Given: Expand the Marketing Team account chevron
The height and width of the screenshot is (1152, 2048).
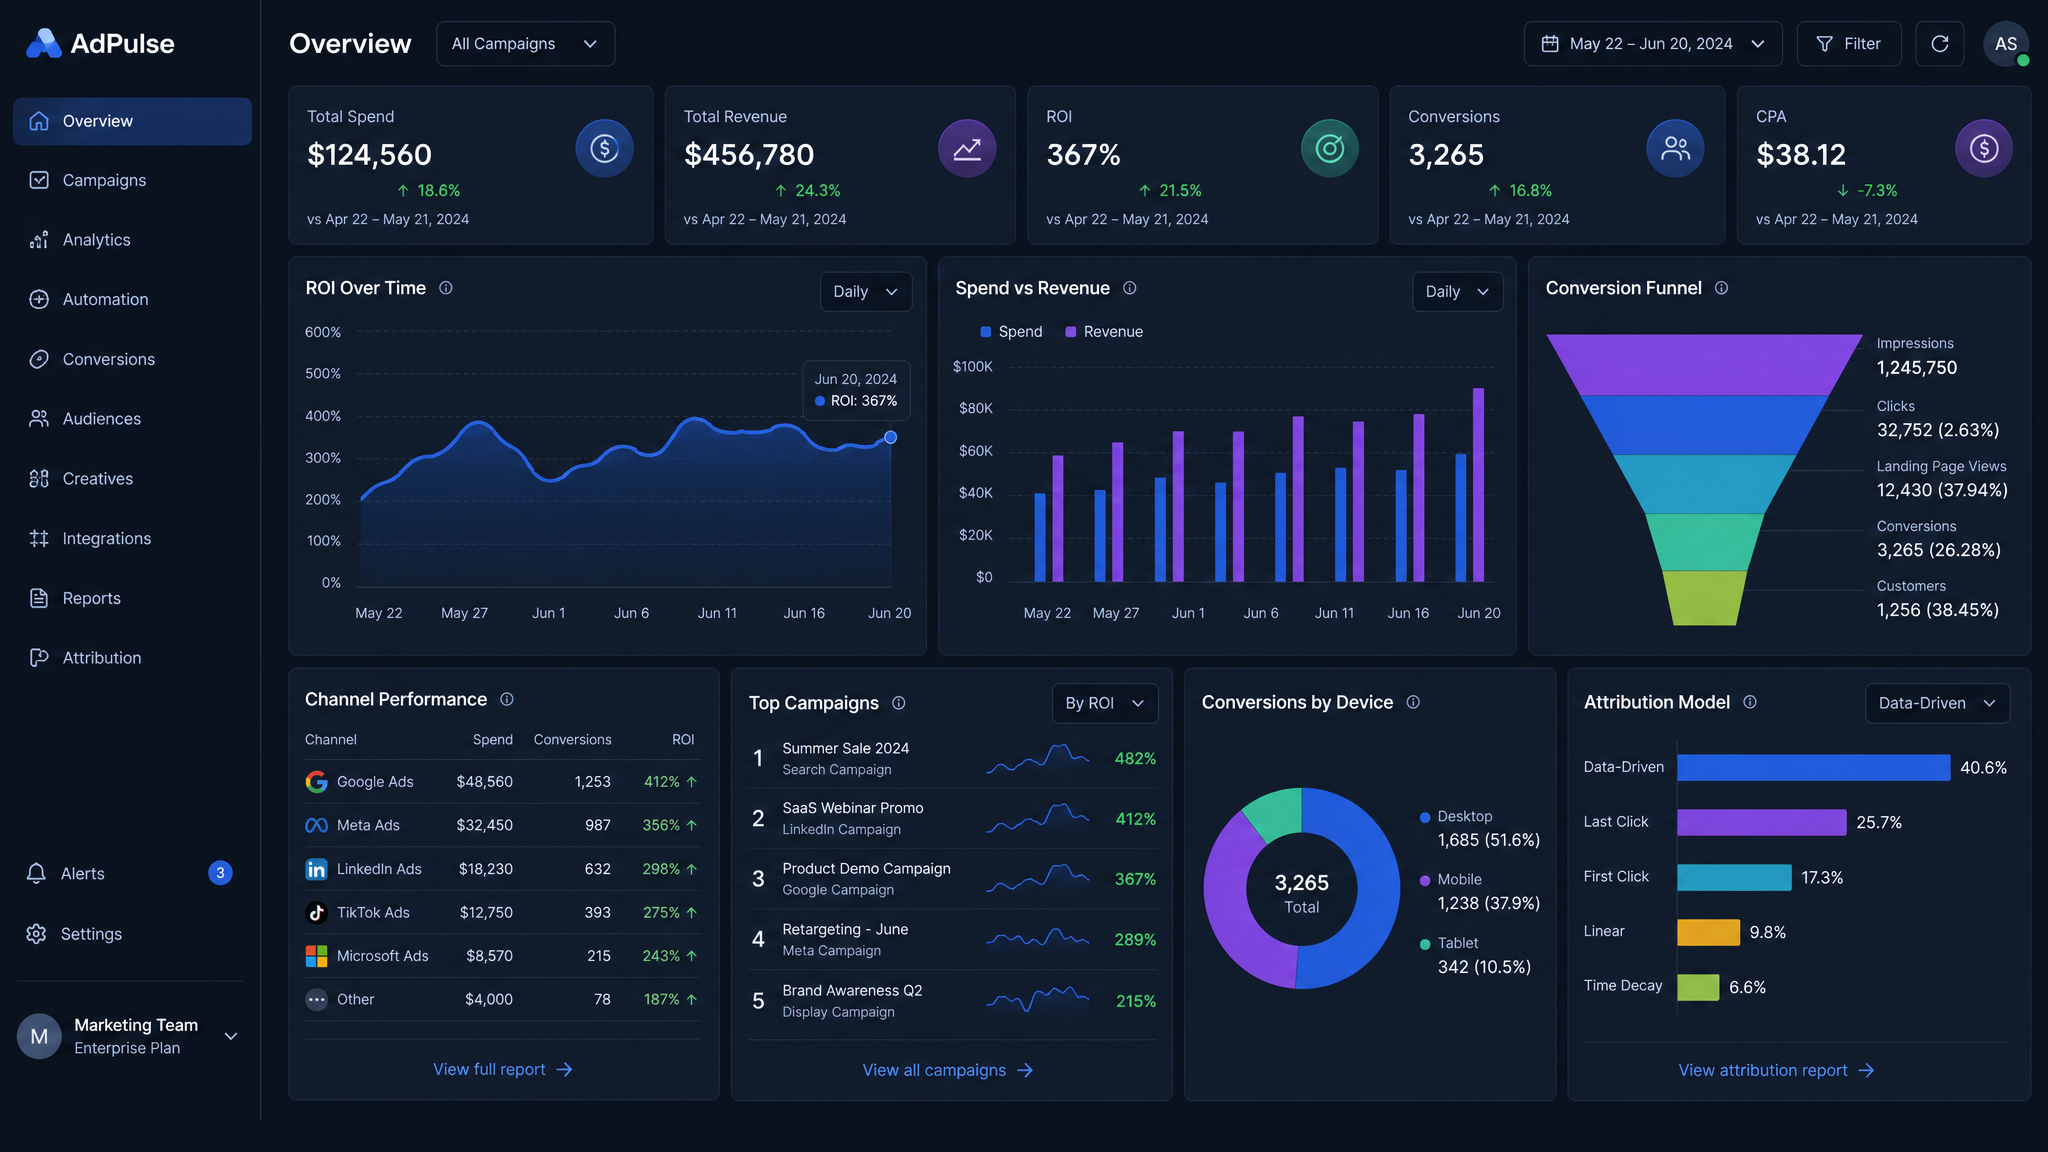Looking at the screenshot, I should [231, 1036].
